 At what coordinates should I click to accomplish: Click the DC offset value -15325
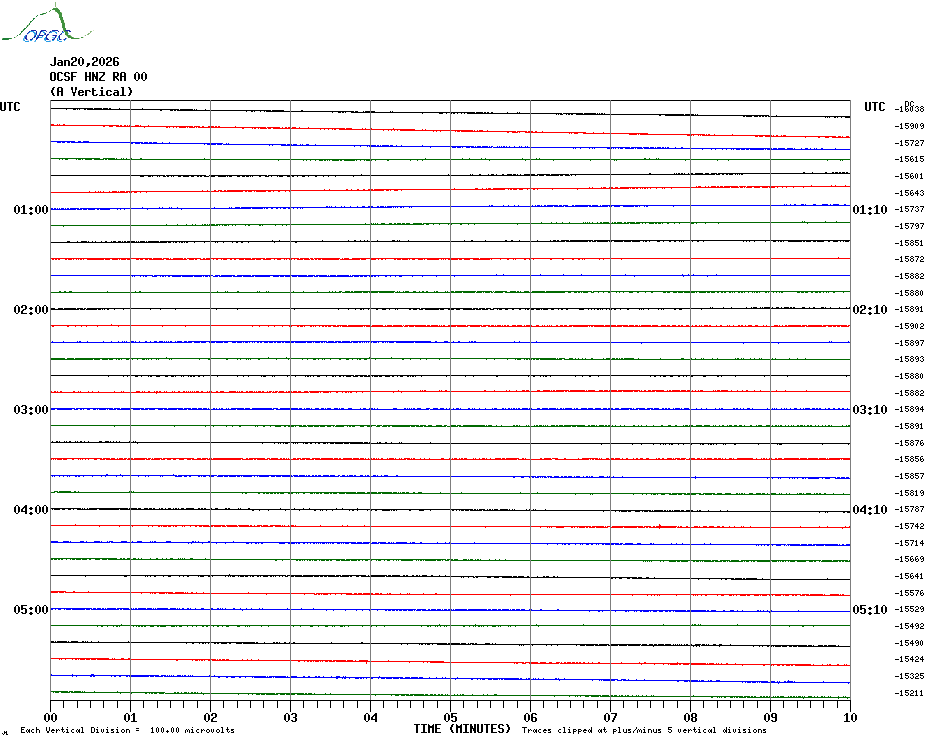(909, 676)
